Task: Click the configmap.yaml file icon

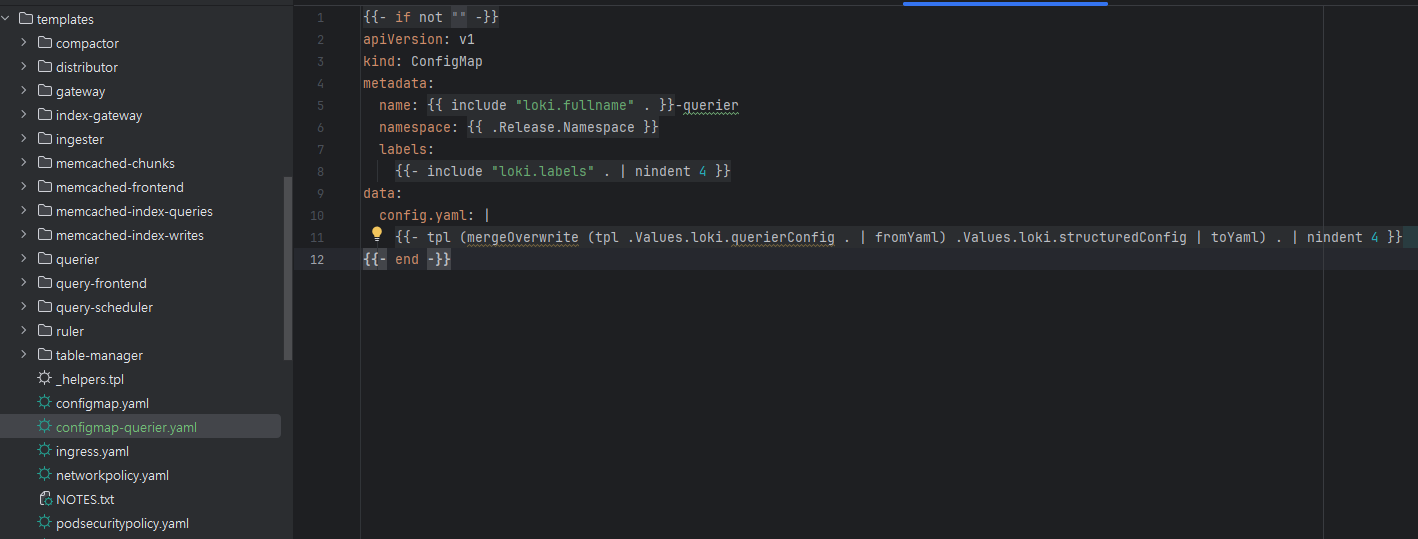Action: pos(44,403)
